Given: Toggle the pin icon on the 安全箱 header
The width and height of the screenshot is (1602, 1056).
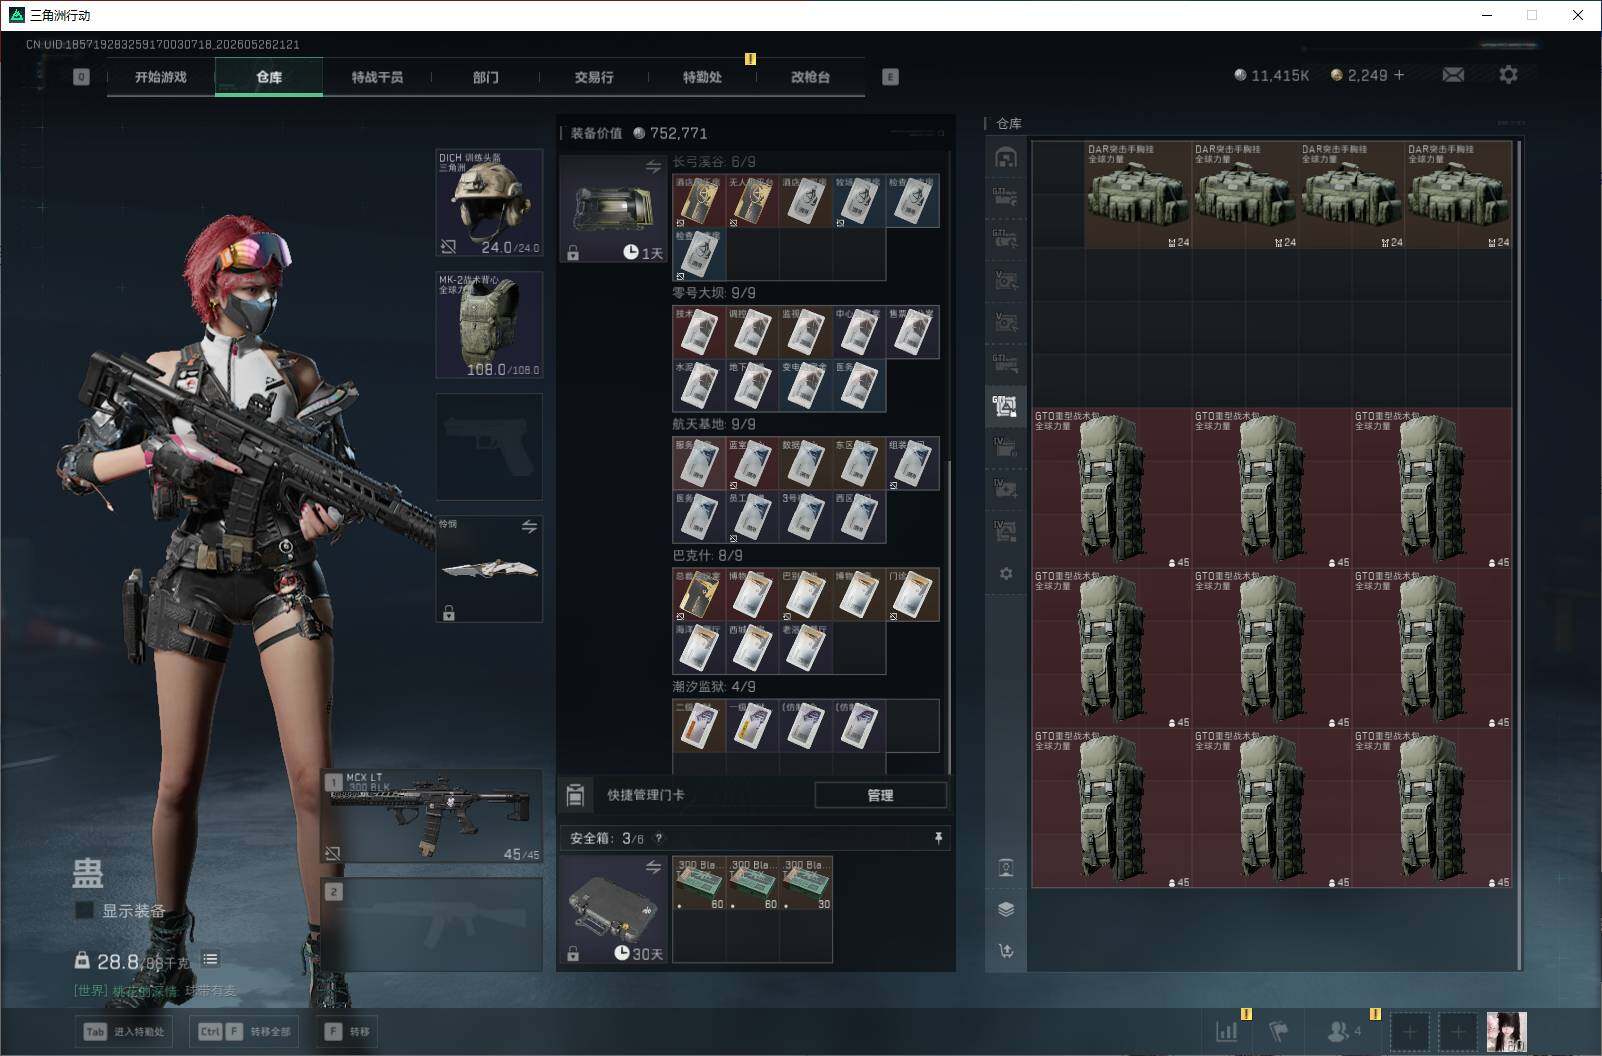Looking at the screenshot, I should coord(938,838).
